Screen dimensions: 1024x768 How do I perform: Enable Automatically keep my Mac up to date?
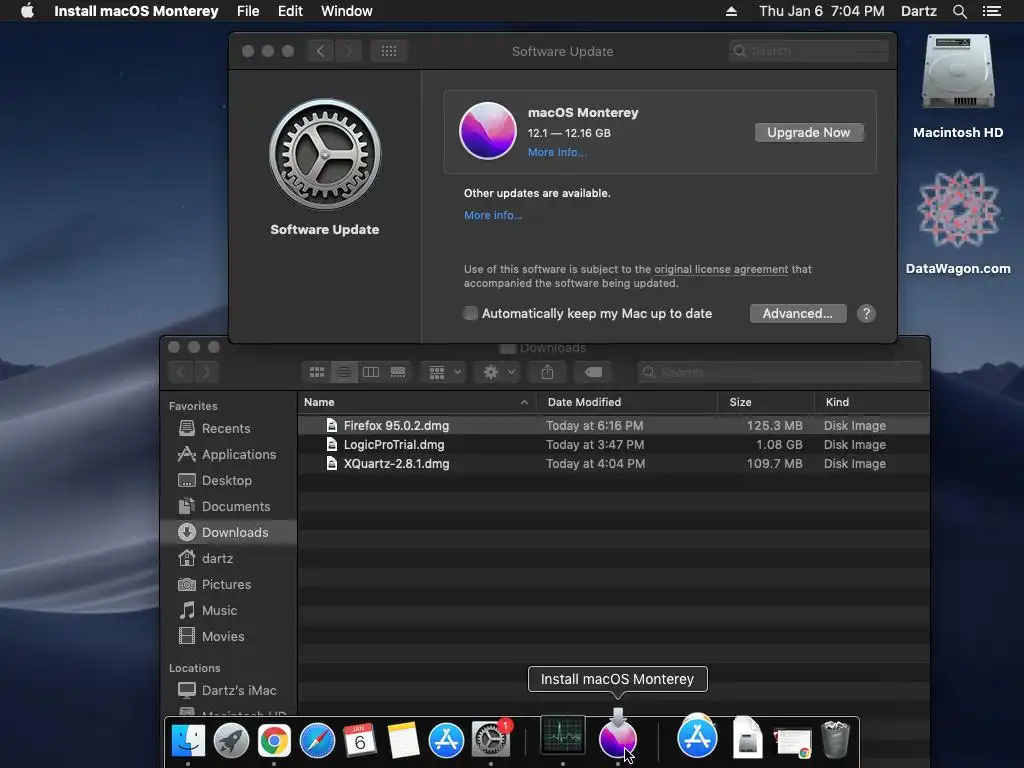tap(470, 313)
